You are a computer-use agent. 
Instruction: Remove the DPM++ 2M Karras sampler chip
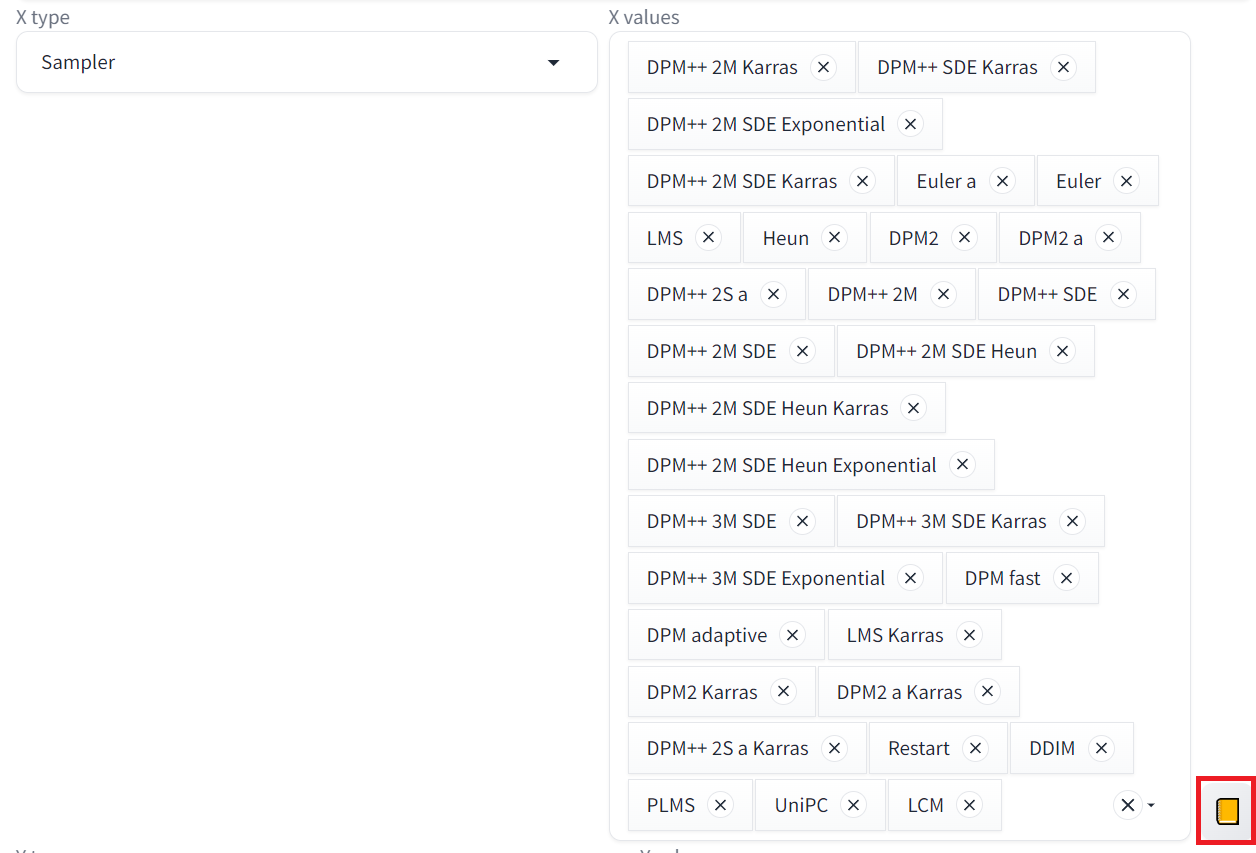coord(823,67)
